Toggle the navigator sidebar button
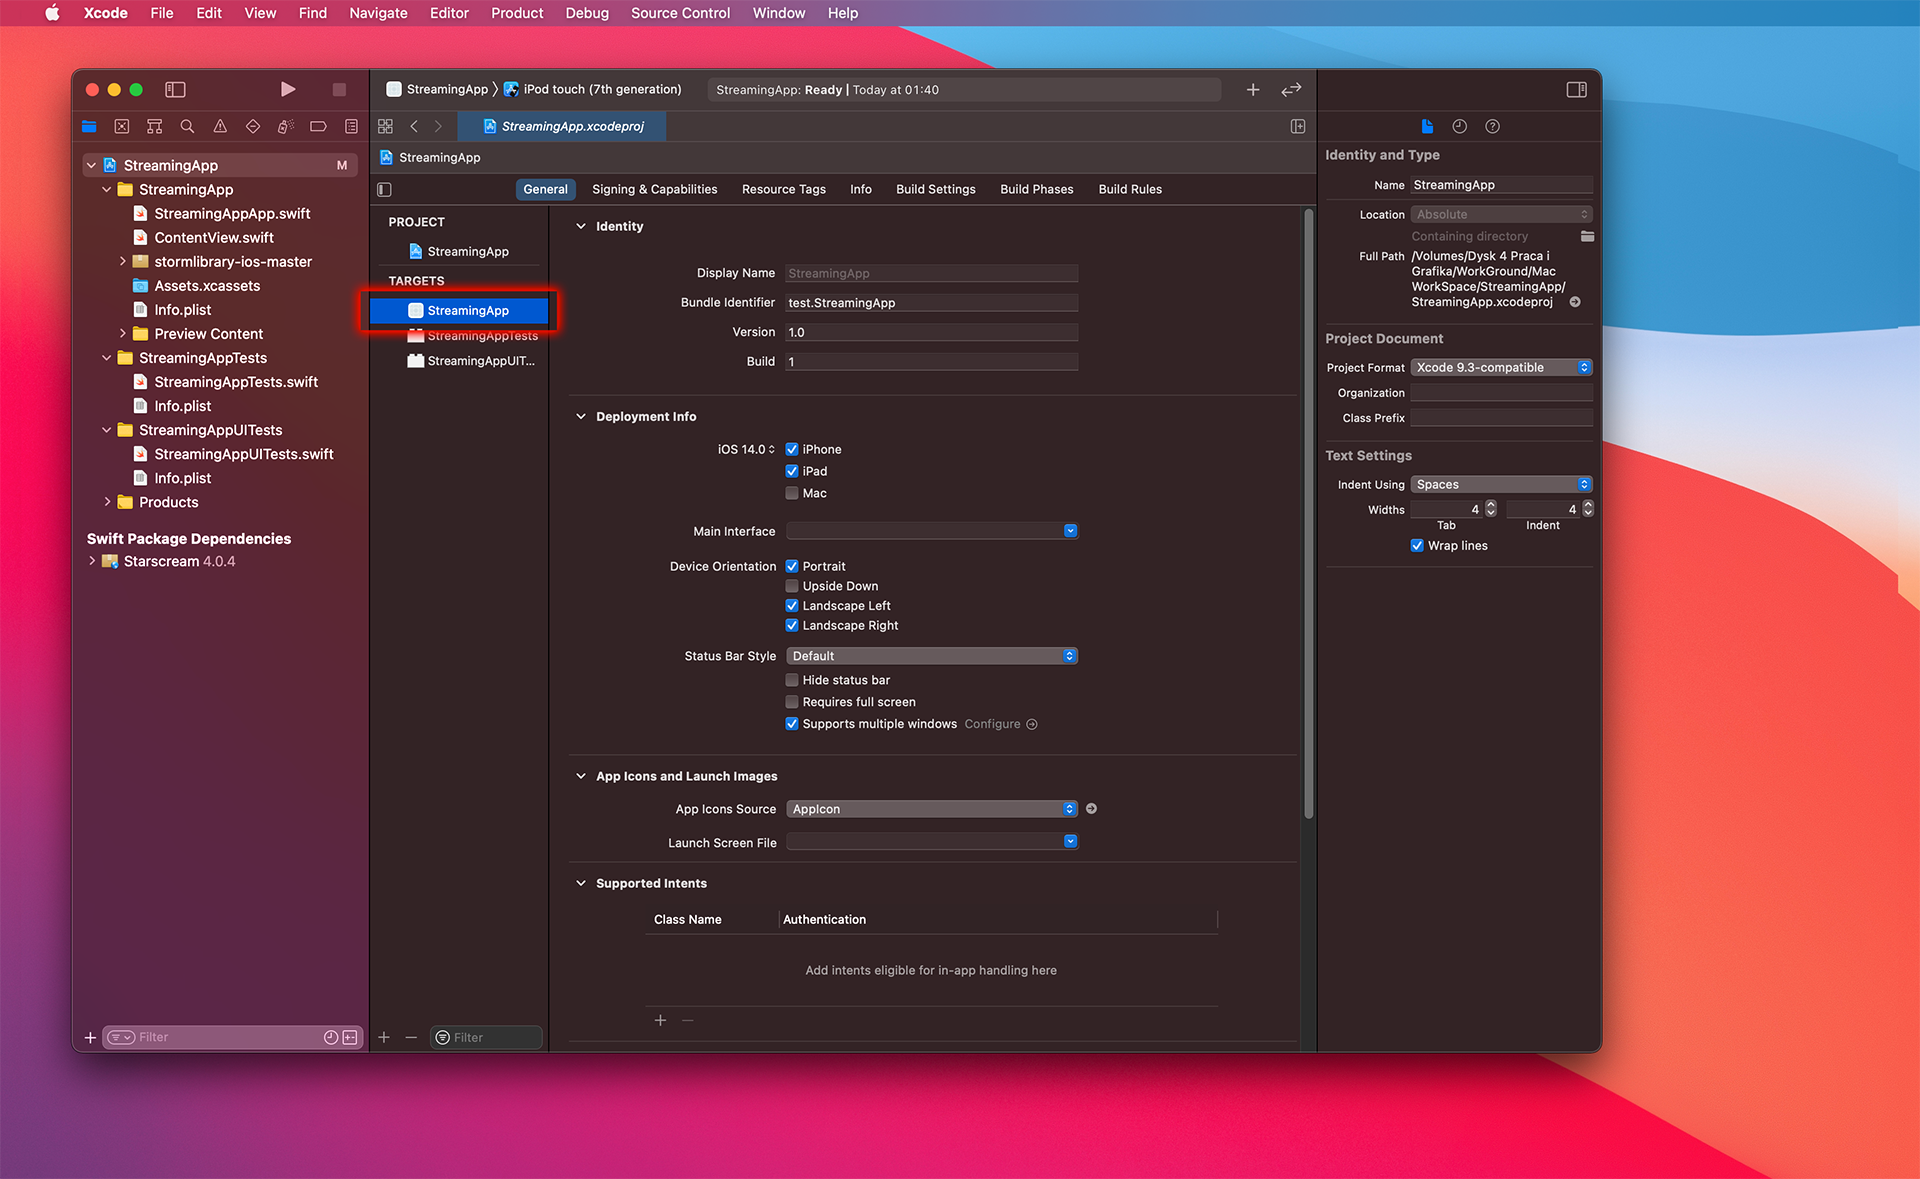This screenshot has height=1179, width=1920. click(175, 89)
